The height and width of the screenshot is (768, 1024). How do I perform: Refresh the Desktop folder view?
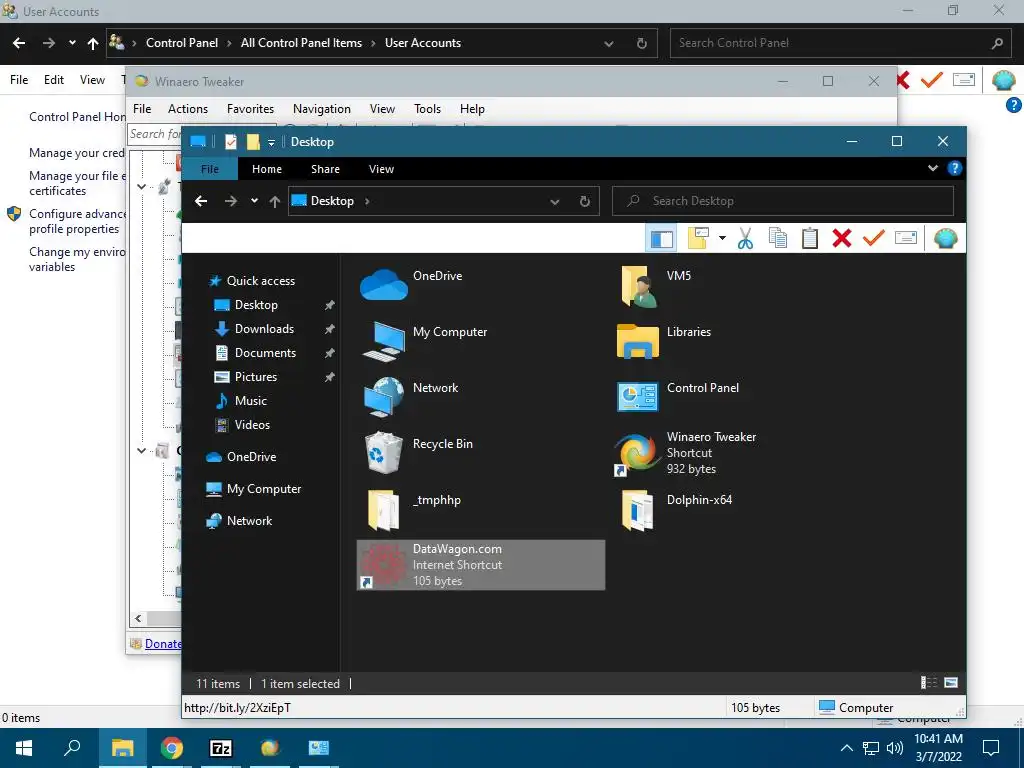(x=584, y=202)
